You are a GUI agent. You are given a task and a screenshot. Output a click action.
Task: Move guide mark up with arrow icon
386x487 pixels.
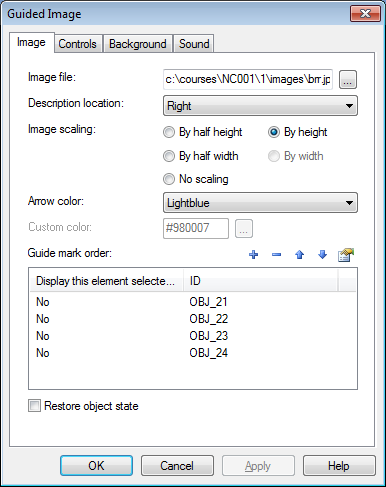[299, 255]
